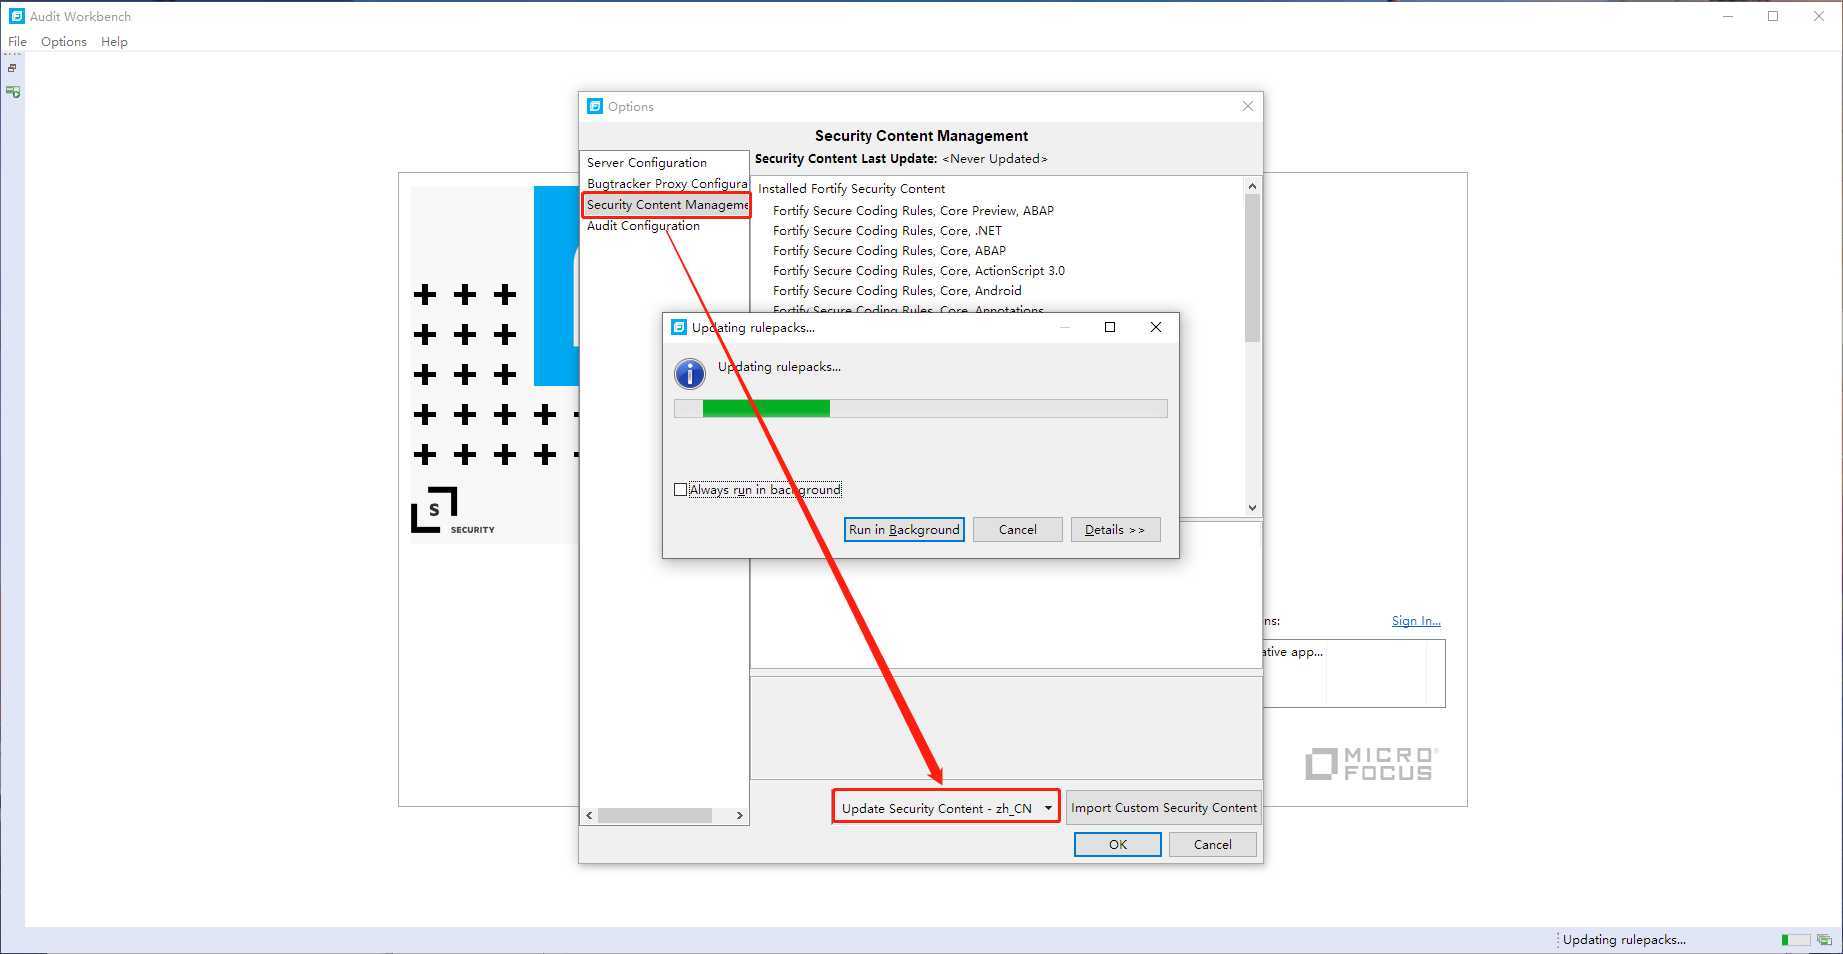
Task: Click Update Security Content - zh_CN button
Action: (936, 808)
